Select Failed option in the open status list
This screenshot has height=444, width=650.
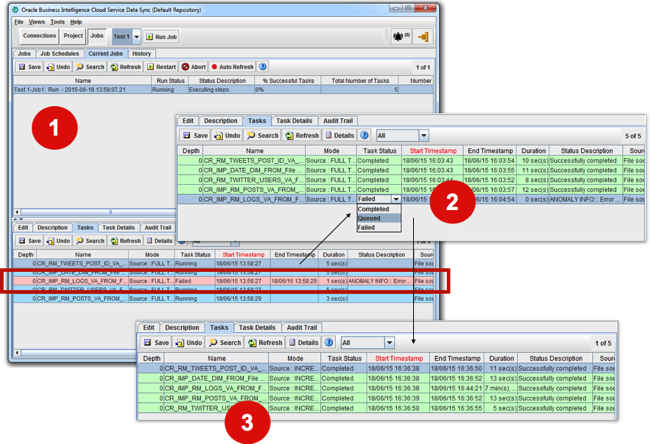[379, 228]
